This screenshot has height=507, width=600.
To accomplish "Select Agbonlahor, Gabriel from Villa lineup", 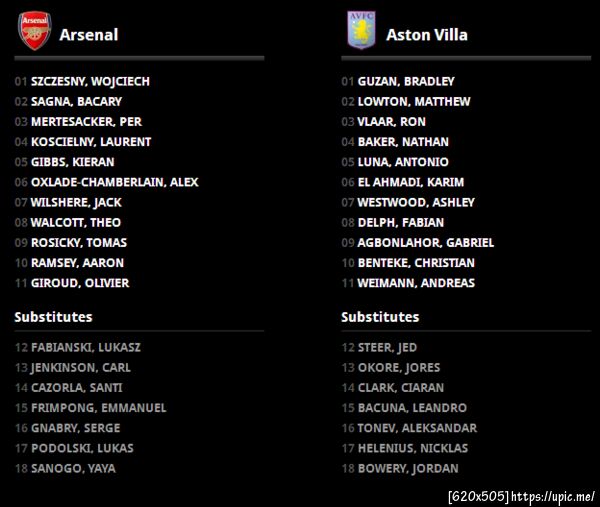I will coord(426,243).
